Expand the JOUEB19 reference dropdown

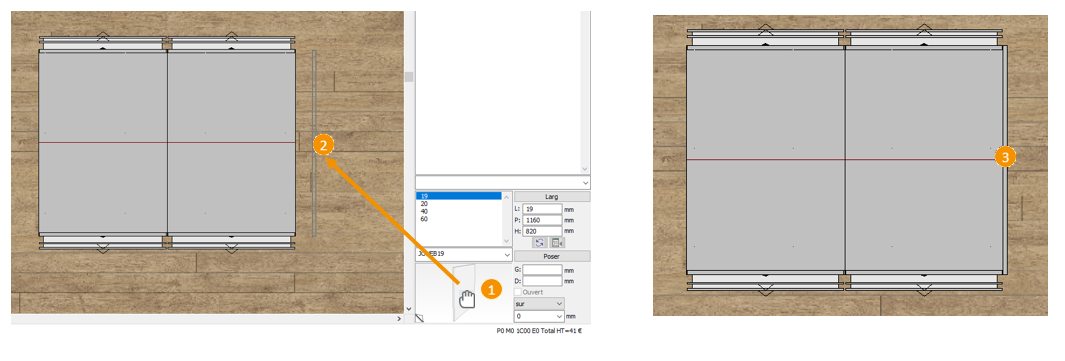click(464, 254)
